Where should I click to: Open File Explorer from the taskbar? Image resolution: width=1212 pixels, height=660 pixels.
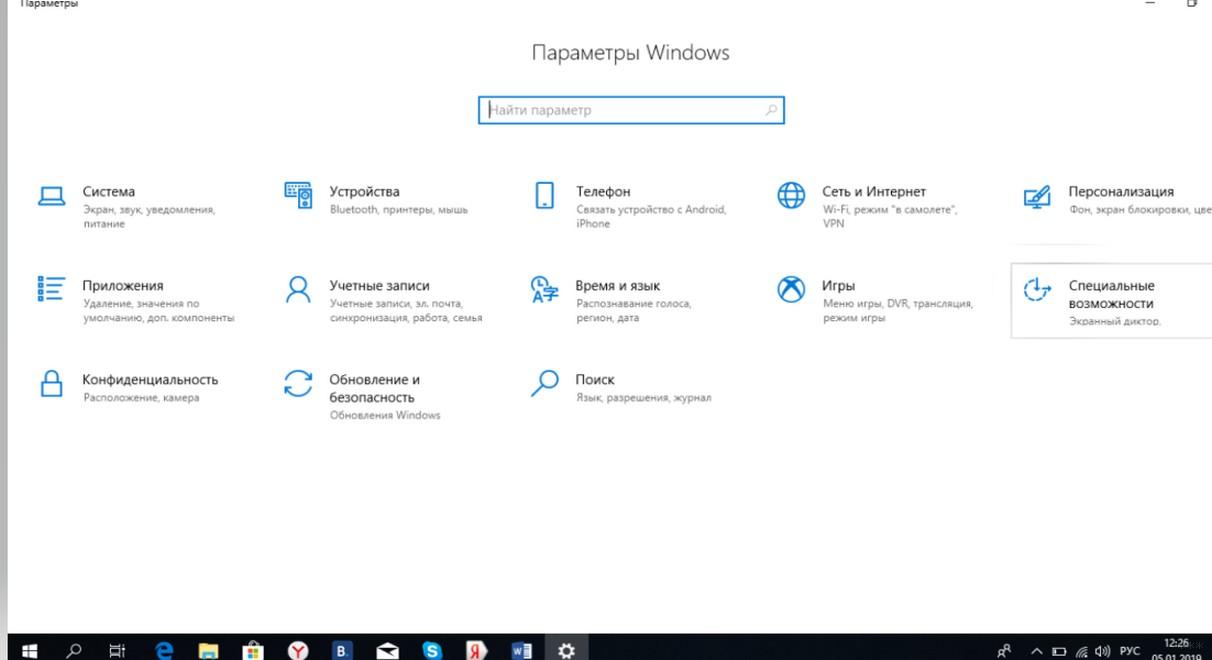click(x=208, y=650)
